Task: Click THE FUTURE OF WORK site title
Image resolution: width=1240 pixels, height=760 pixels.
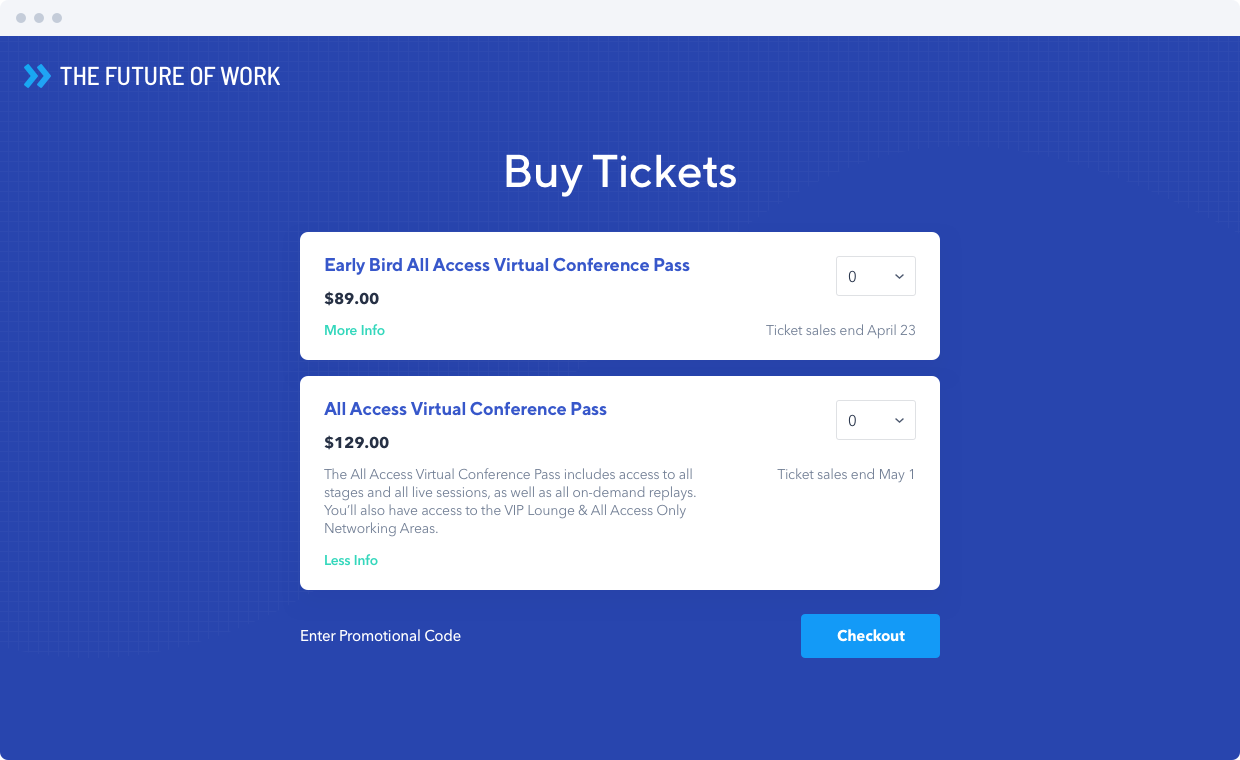Action: [x=170, y=76]
